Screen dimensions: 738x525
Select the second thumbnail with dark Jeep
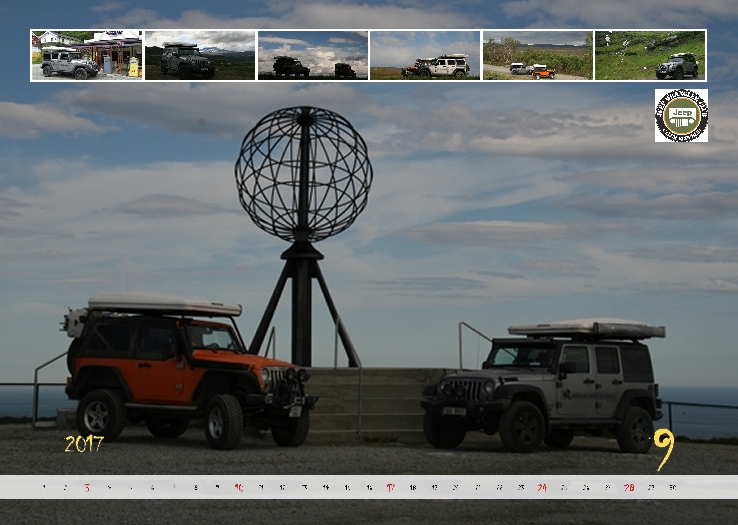tap(199, 55)
